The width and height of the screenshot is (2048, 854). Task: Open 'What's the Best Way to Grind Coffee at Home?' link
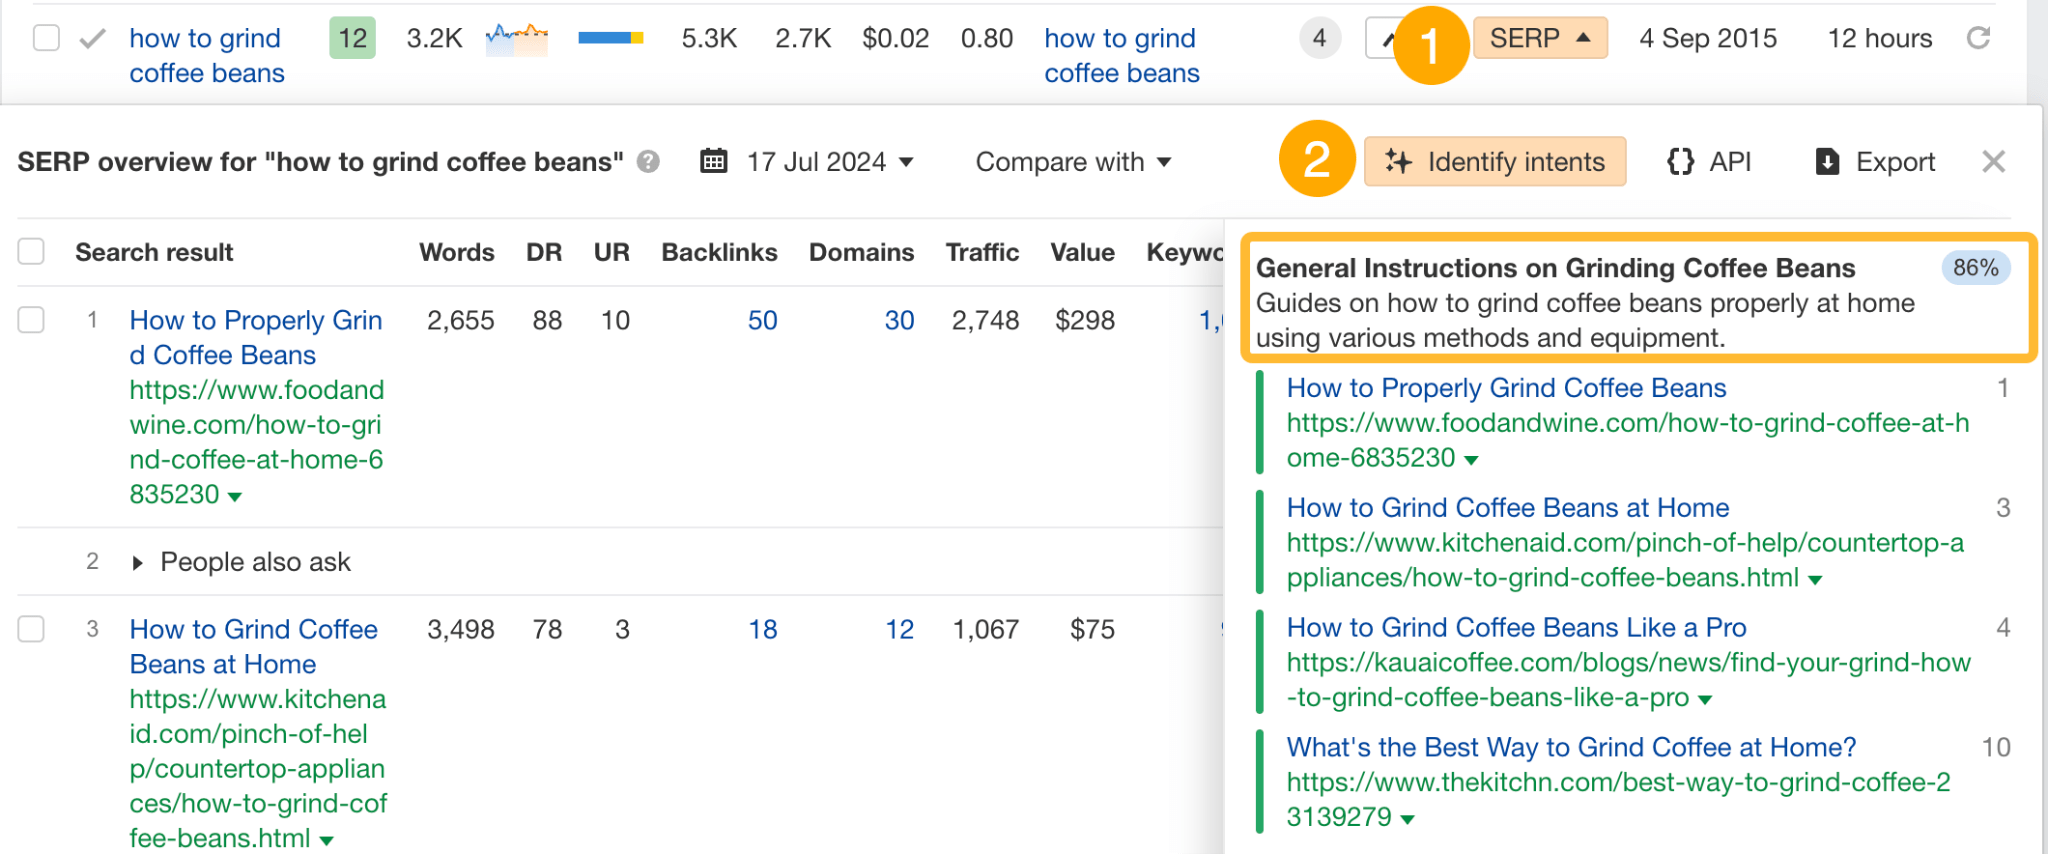pyautogui.click(x=1571, y=748)
